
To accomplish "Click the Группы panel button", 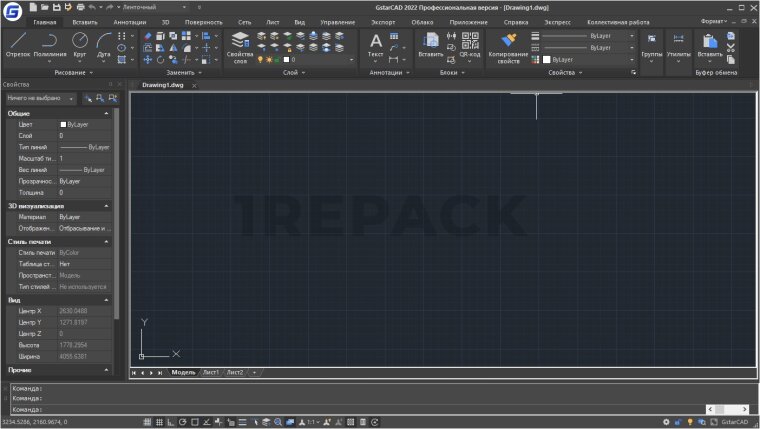I will [x=651, y=46].
